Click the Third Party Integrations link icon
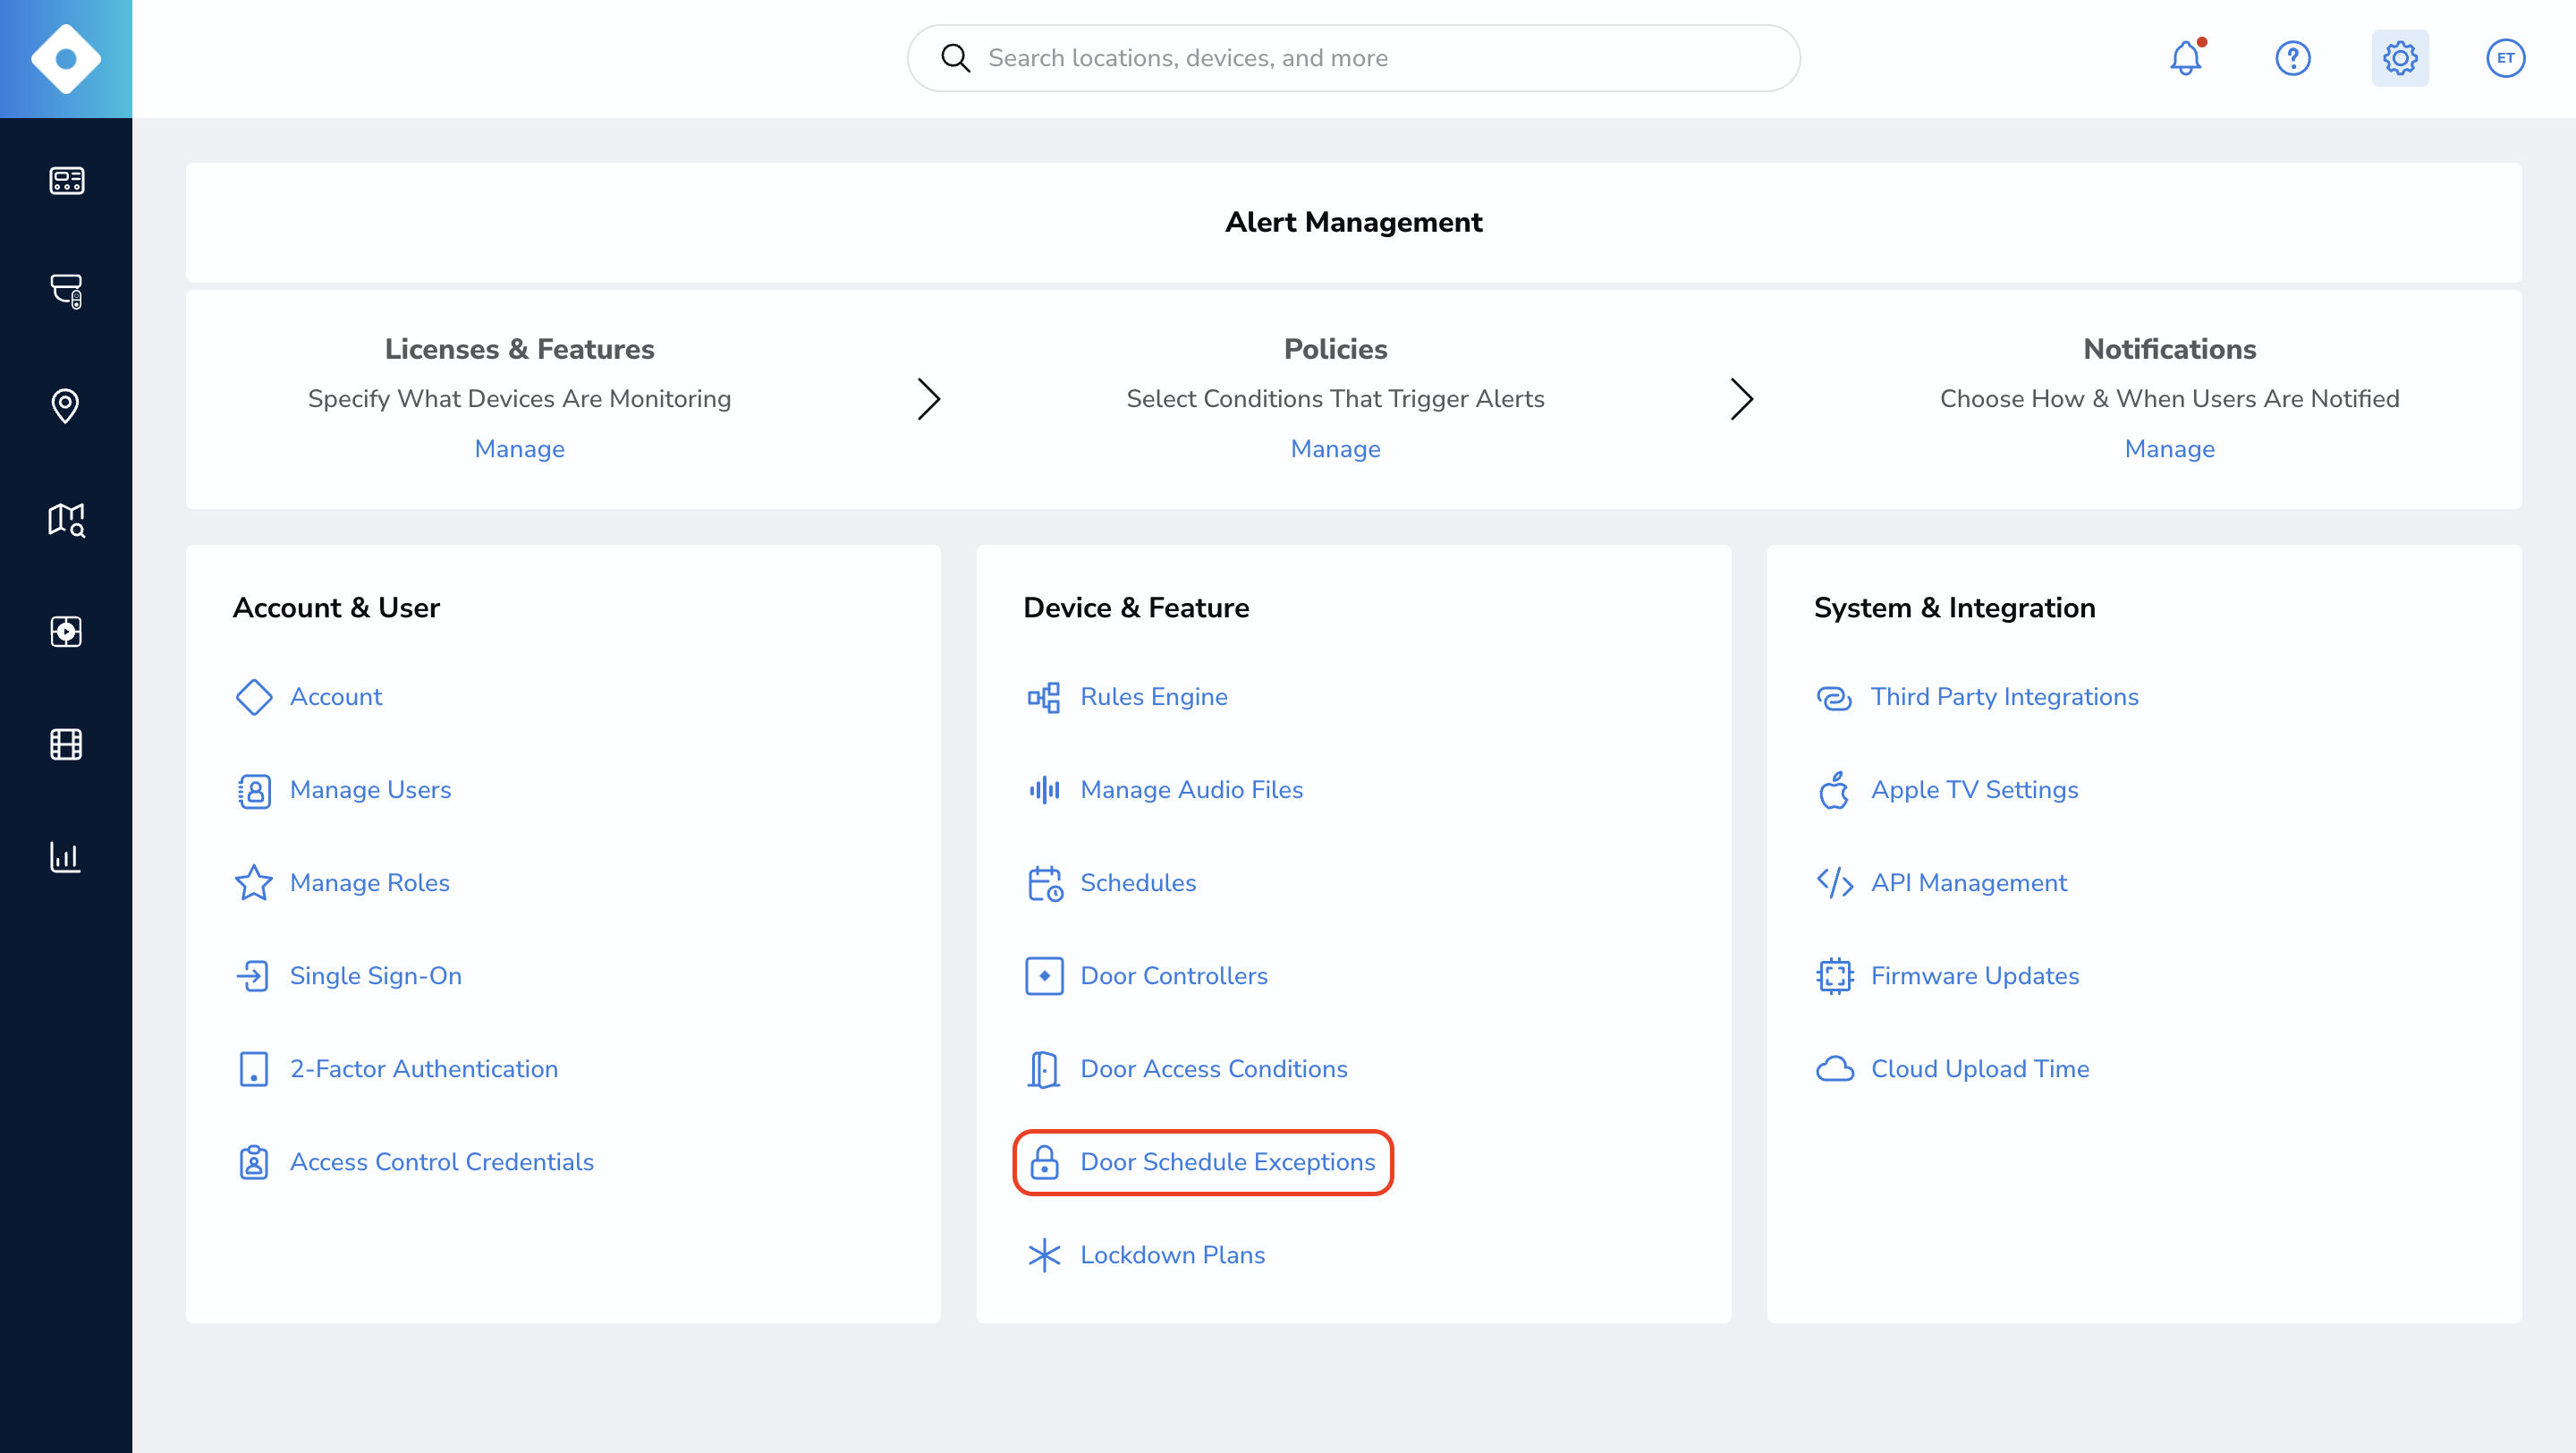Viewport: 2576px width, 1453px height. 1834,697
